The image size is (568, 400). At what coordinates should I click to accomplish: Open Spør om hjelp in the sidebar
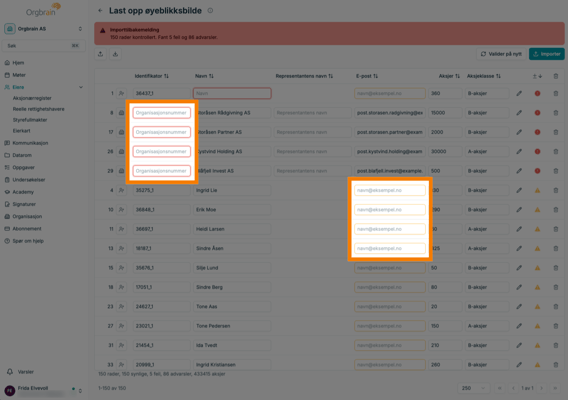click(x=28, y=241)
